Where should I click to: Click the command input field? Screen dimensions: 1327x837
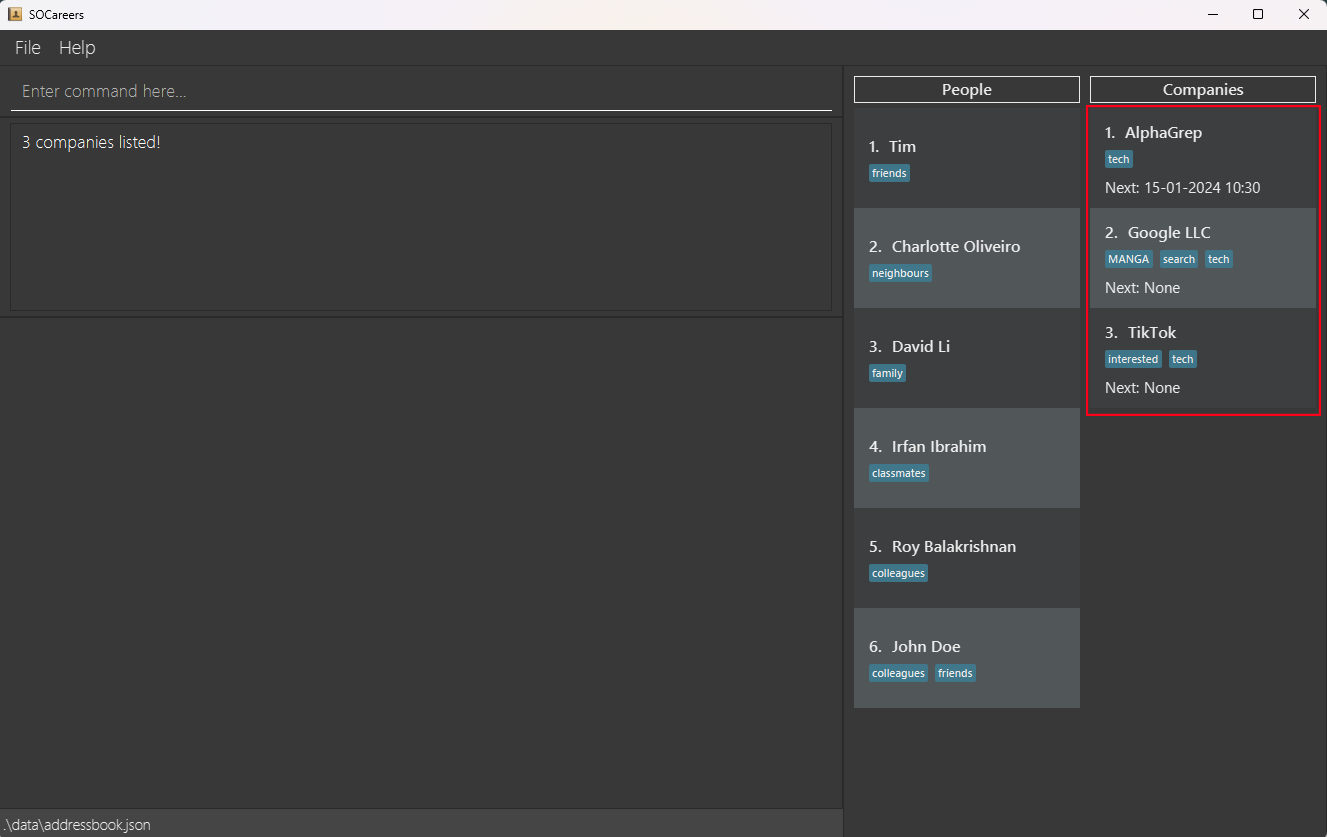tap(420, 91)
